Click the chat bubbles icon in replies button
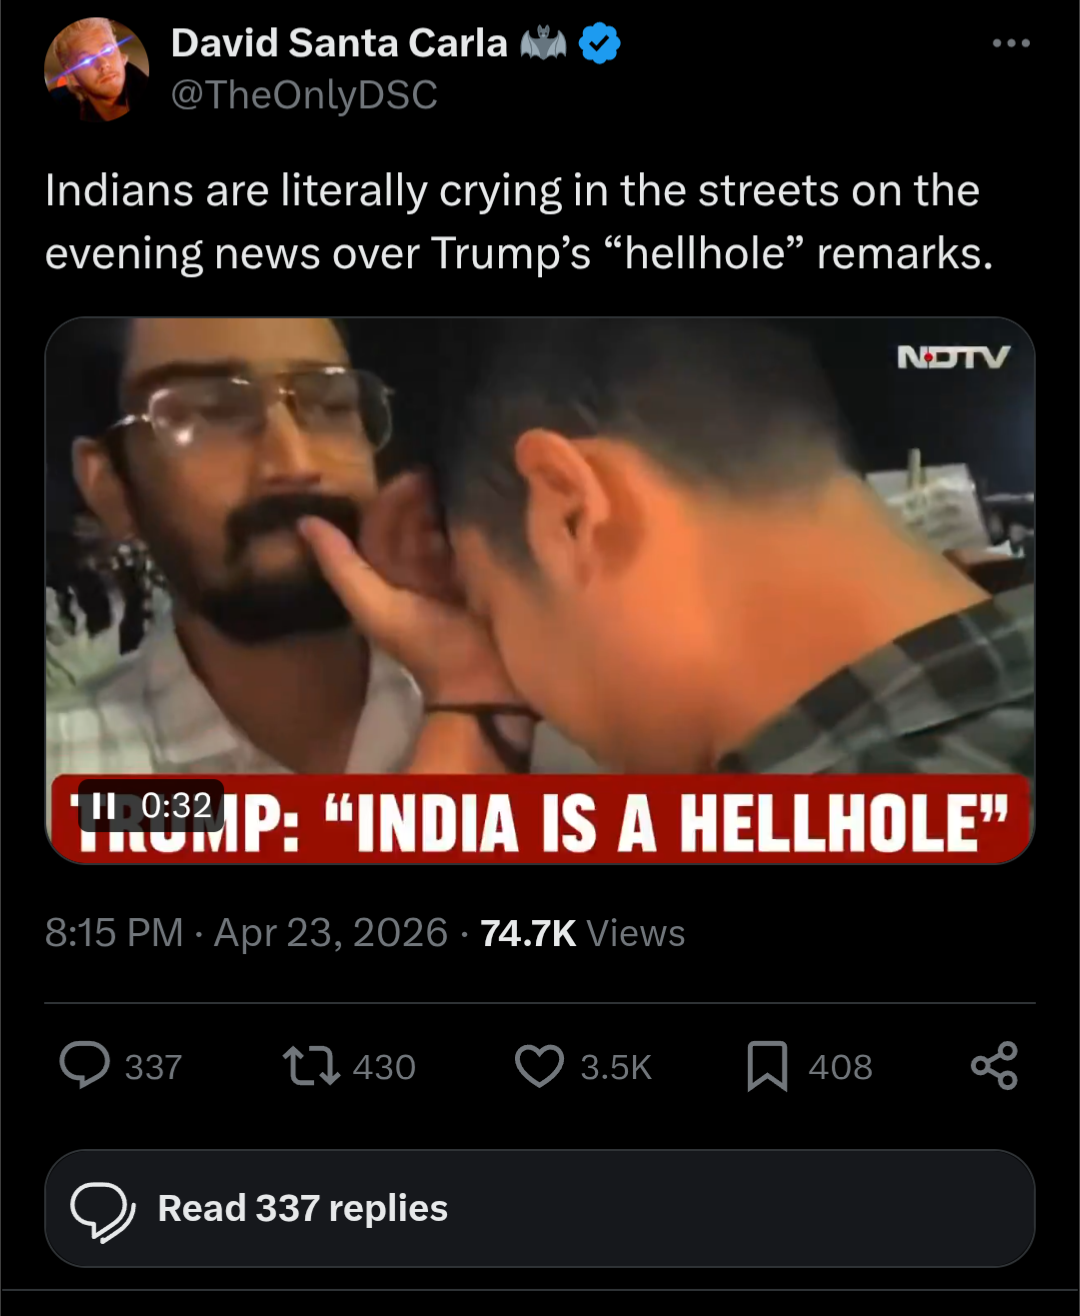 pyautogui.click(x=103, y=1210)
